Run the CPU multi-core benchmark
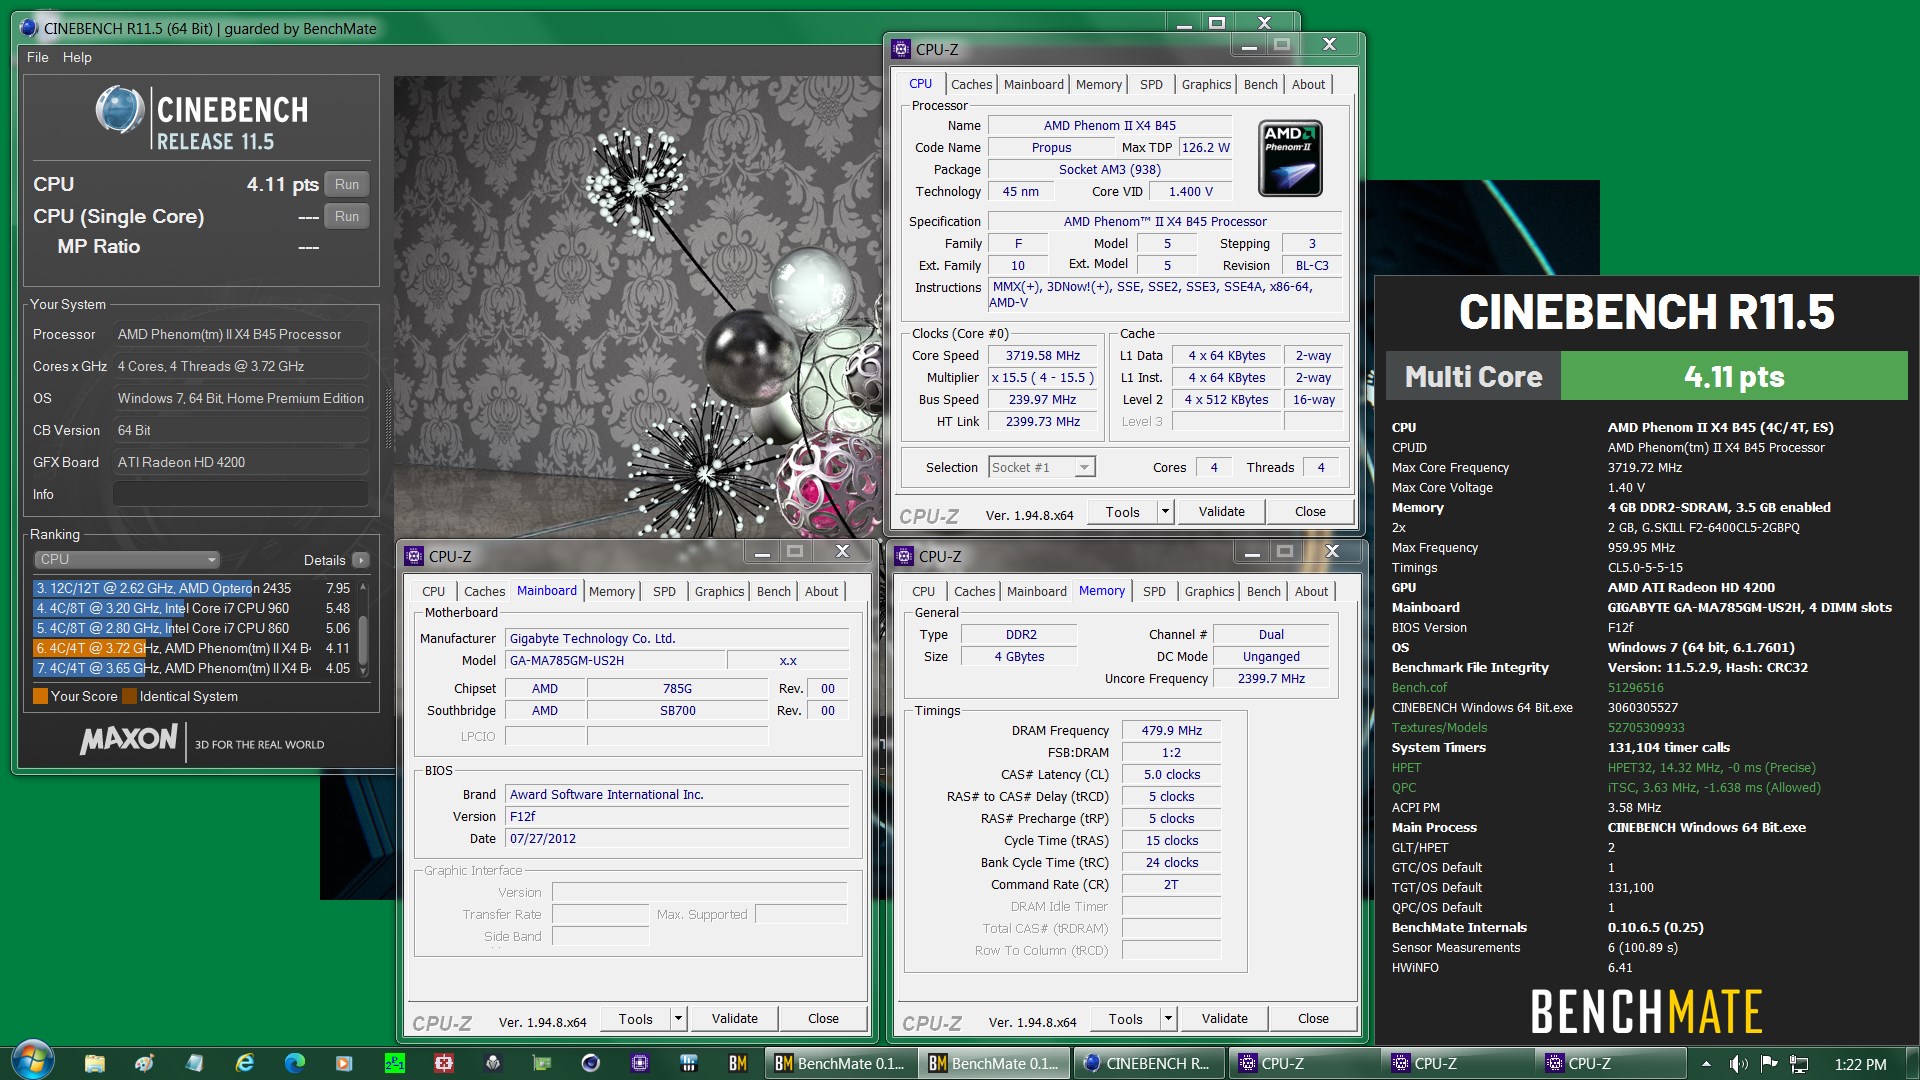The height and width of the screenshot is (1080, 1920). [347, 184]
